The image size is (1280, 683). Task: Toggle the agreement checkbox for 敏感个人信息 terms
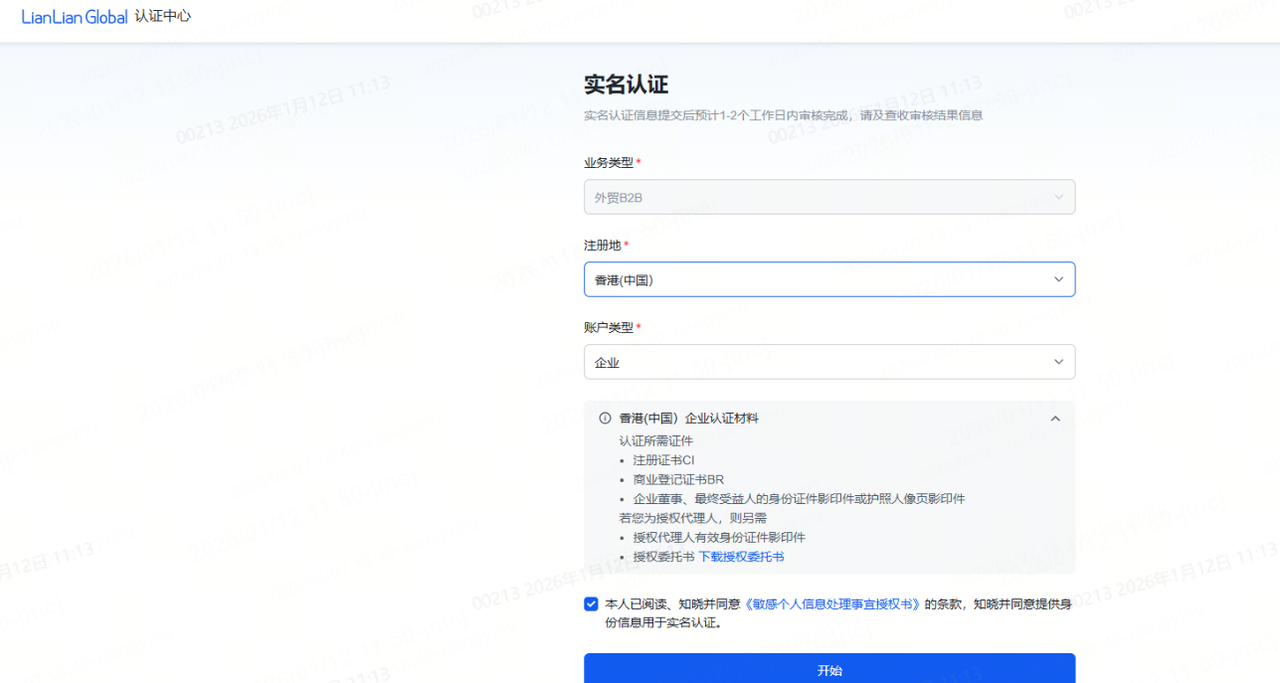[x=592, y=604]
